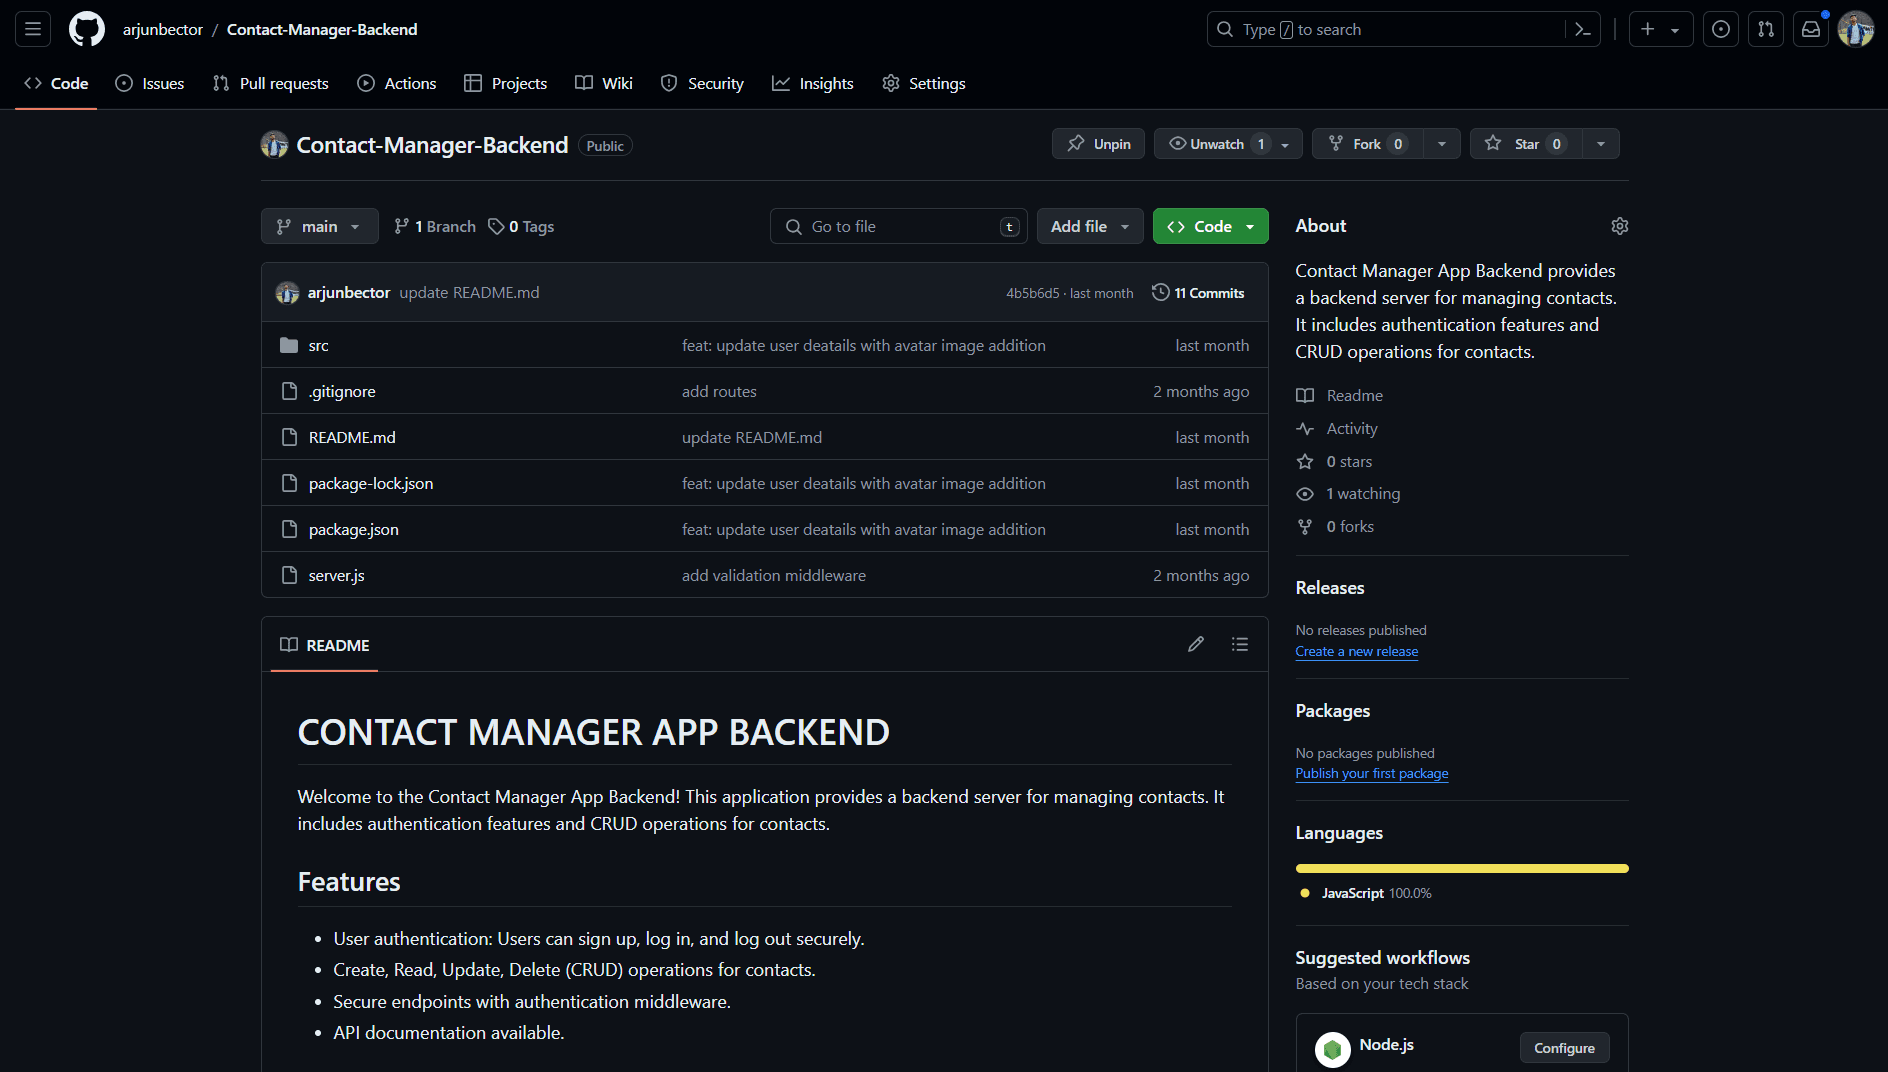
Task: Open the pull requests icon in header
Action: 1766,30
